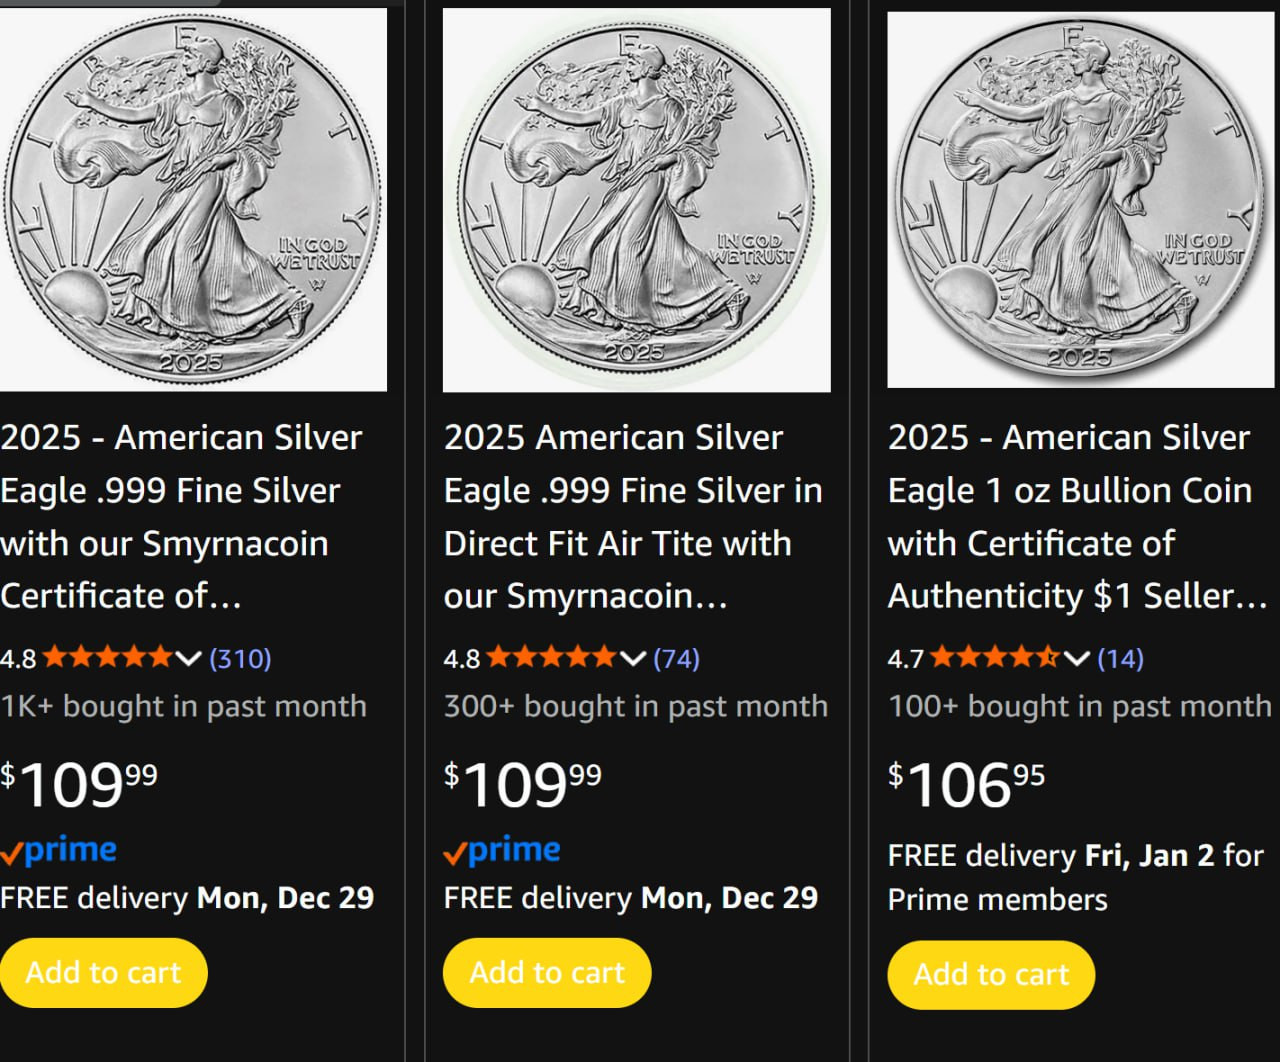1280x1062 pixels.
Task: Click the $106.95 price
Action: tap(966, 784)
